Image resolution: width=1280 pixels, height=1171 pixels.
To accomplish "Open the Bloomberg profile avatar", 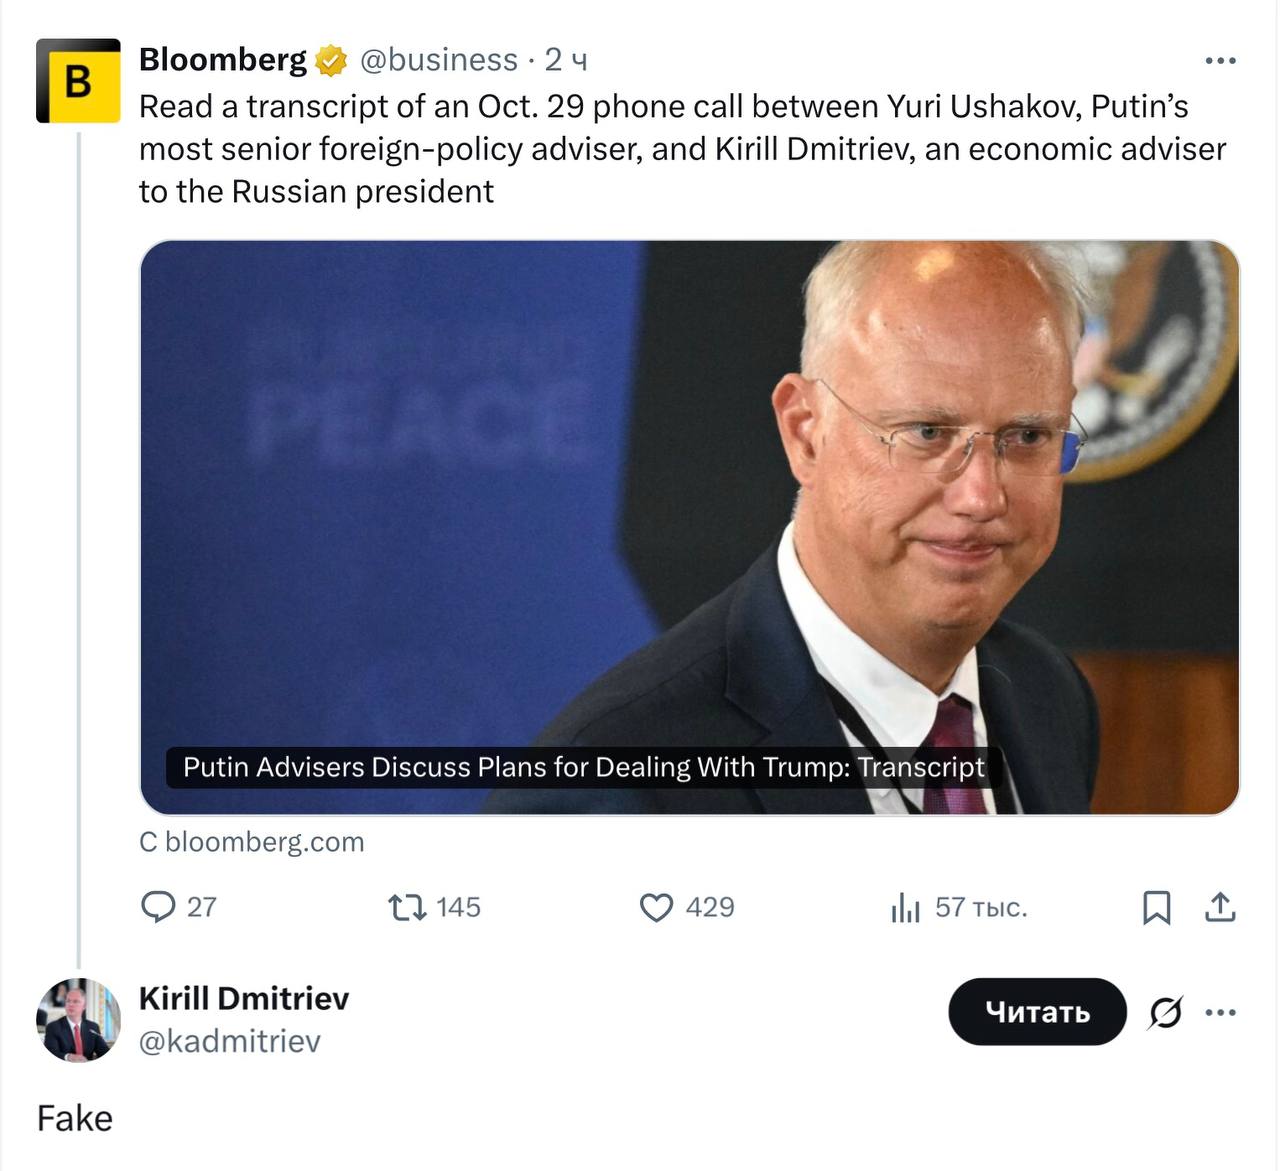I will pos(78,81).
